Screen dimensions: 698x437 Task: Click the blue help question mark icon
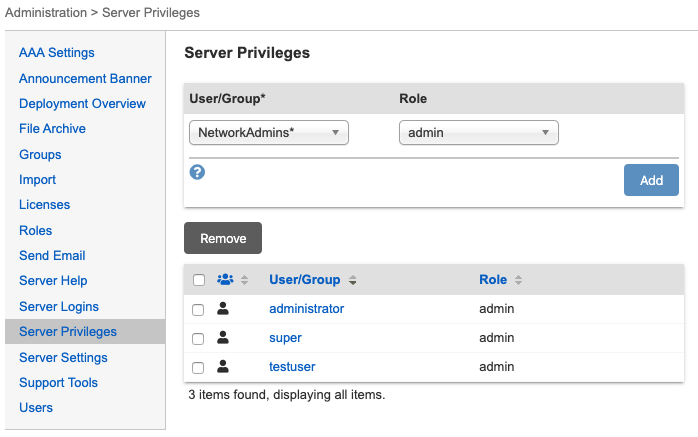click(x=198, y=172)
